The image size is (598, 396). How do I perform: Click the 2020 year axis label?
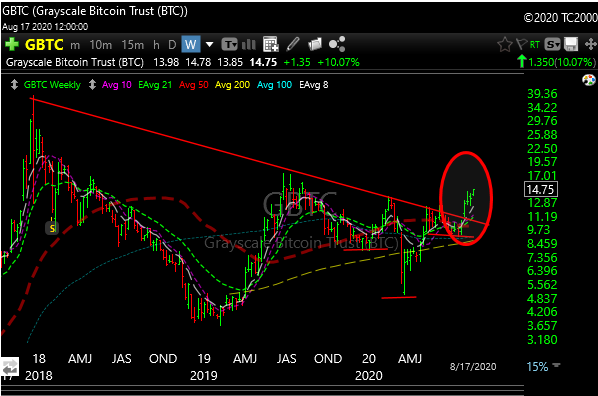point(368,376)
